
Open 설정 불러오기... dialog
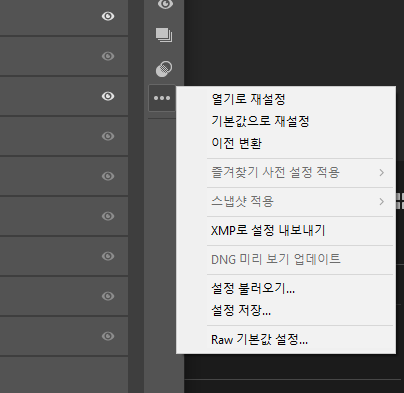(x=253, y=288)
